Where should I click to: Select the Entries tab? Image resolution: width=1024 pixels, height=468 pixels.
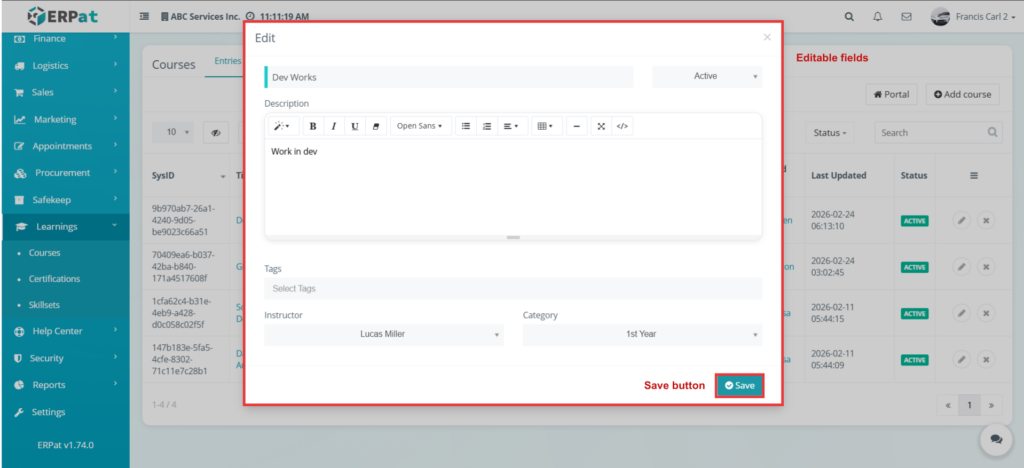227,61
